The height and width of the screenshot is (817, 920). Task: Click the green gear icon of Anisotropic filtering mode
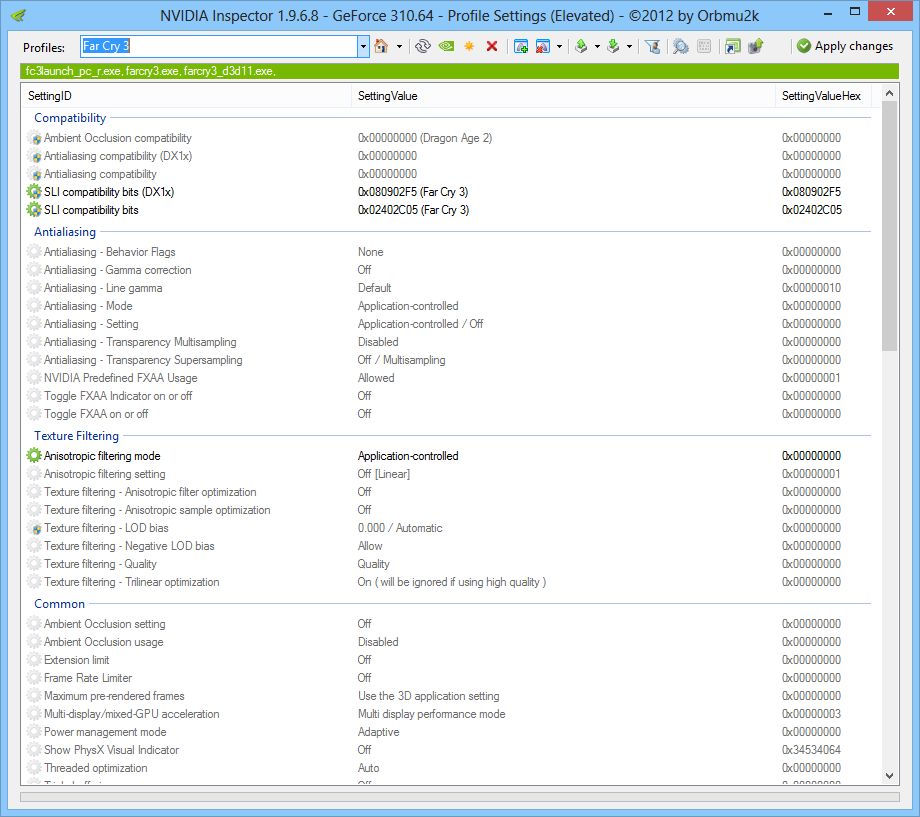click(x=34, y=455)
